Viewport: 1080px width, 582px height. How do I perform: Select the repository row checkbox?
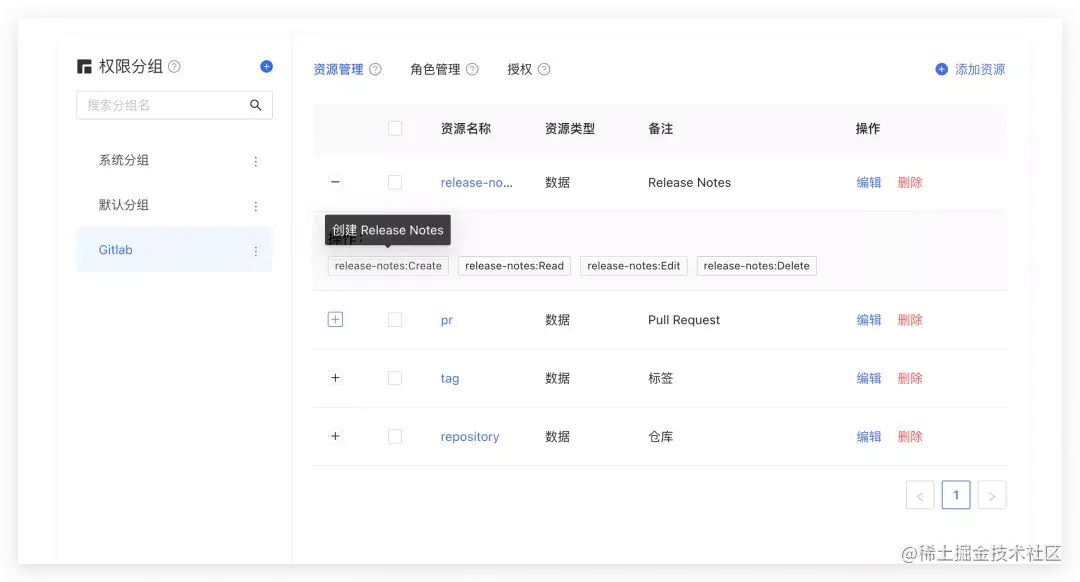click(x=395, y=437)
